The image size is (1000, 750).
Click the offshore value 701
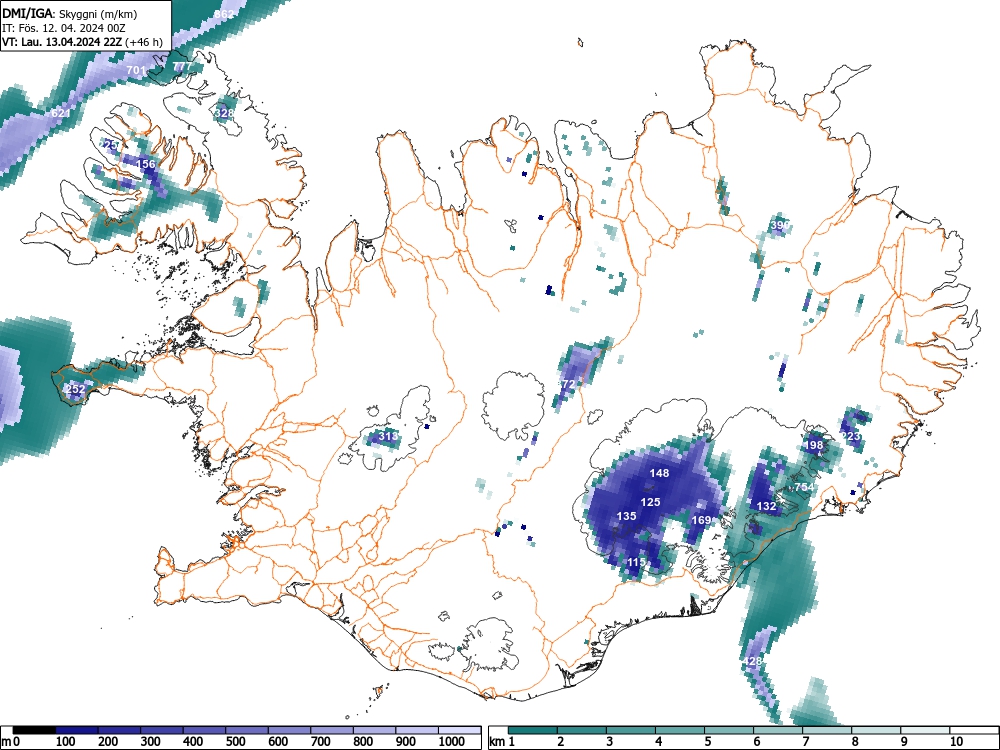tap(136, 70)
